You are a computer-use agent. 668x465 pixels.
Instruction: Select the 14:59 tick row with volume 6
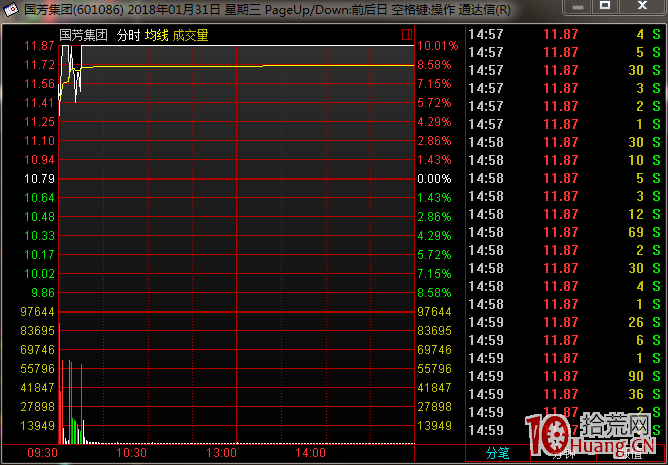[x=565, y=340]
